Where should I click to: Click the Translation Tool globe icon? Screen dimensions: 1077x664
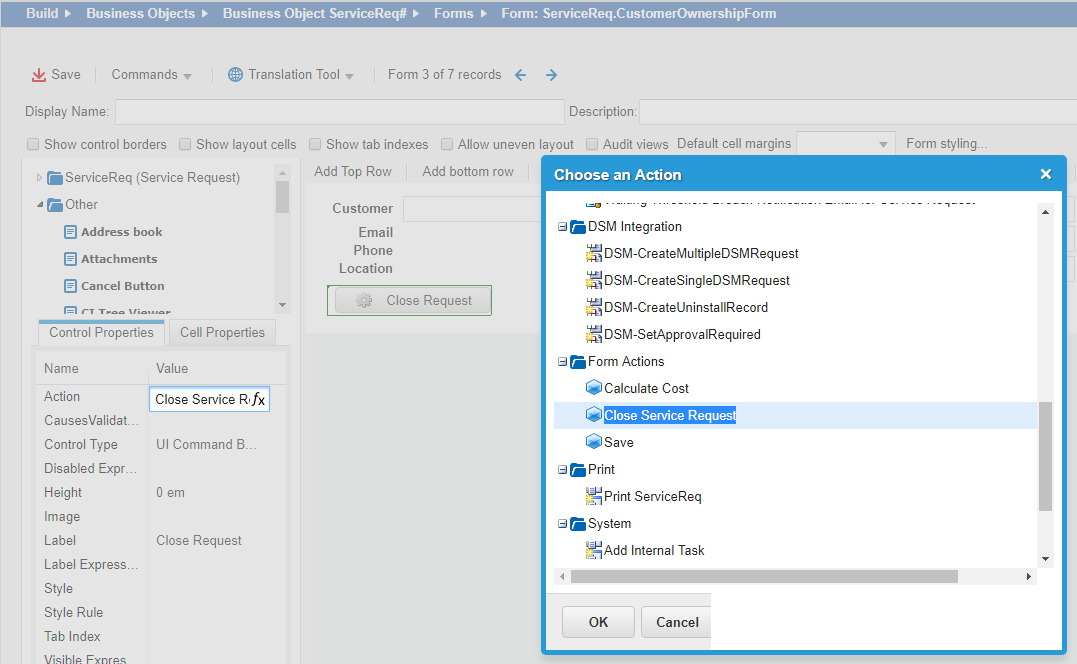[236, 75]
